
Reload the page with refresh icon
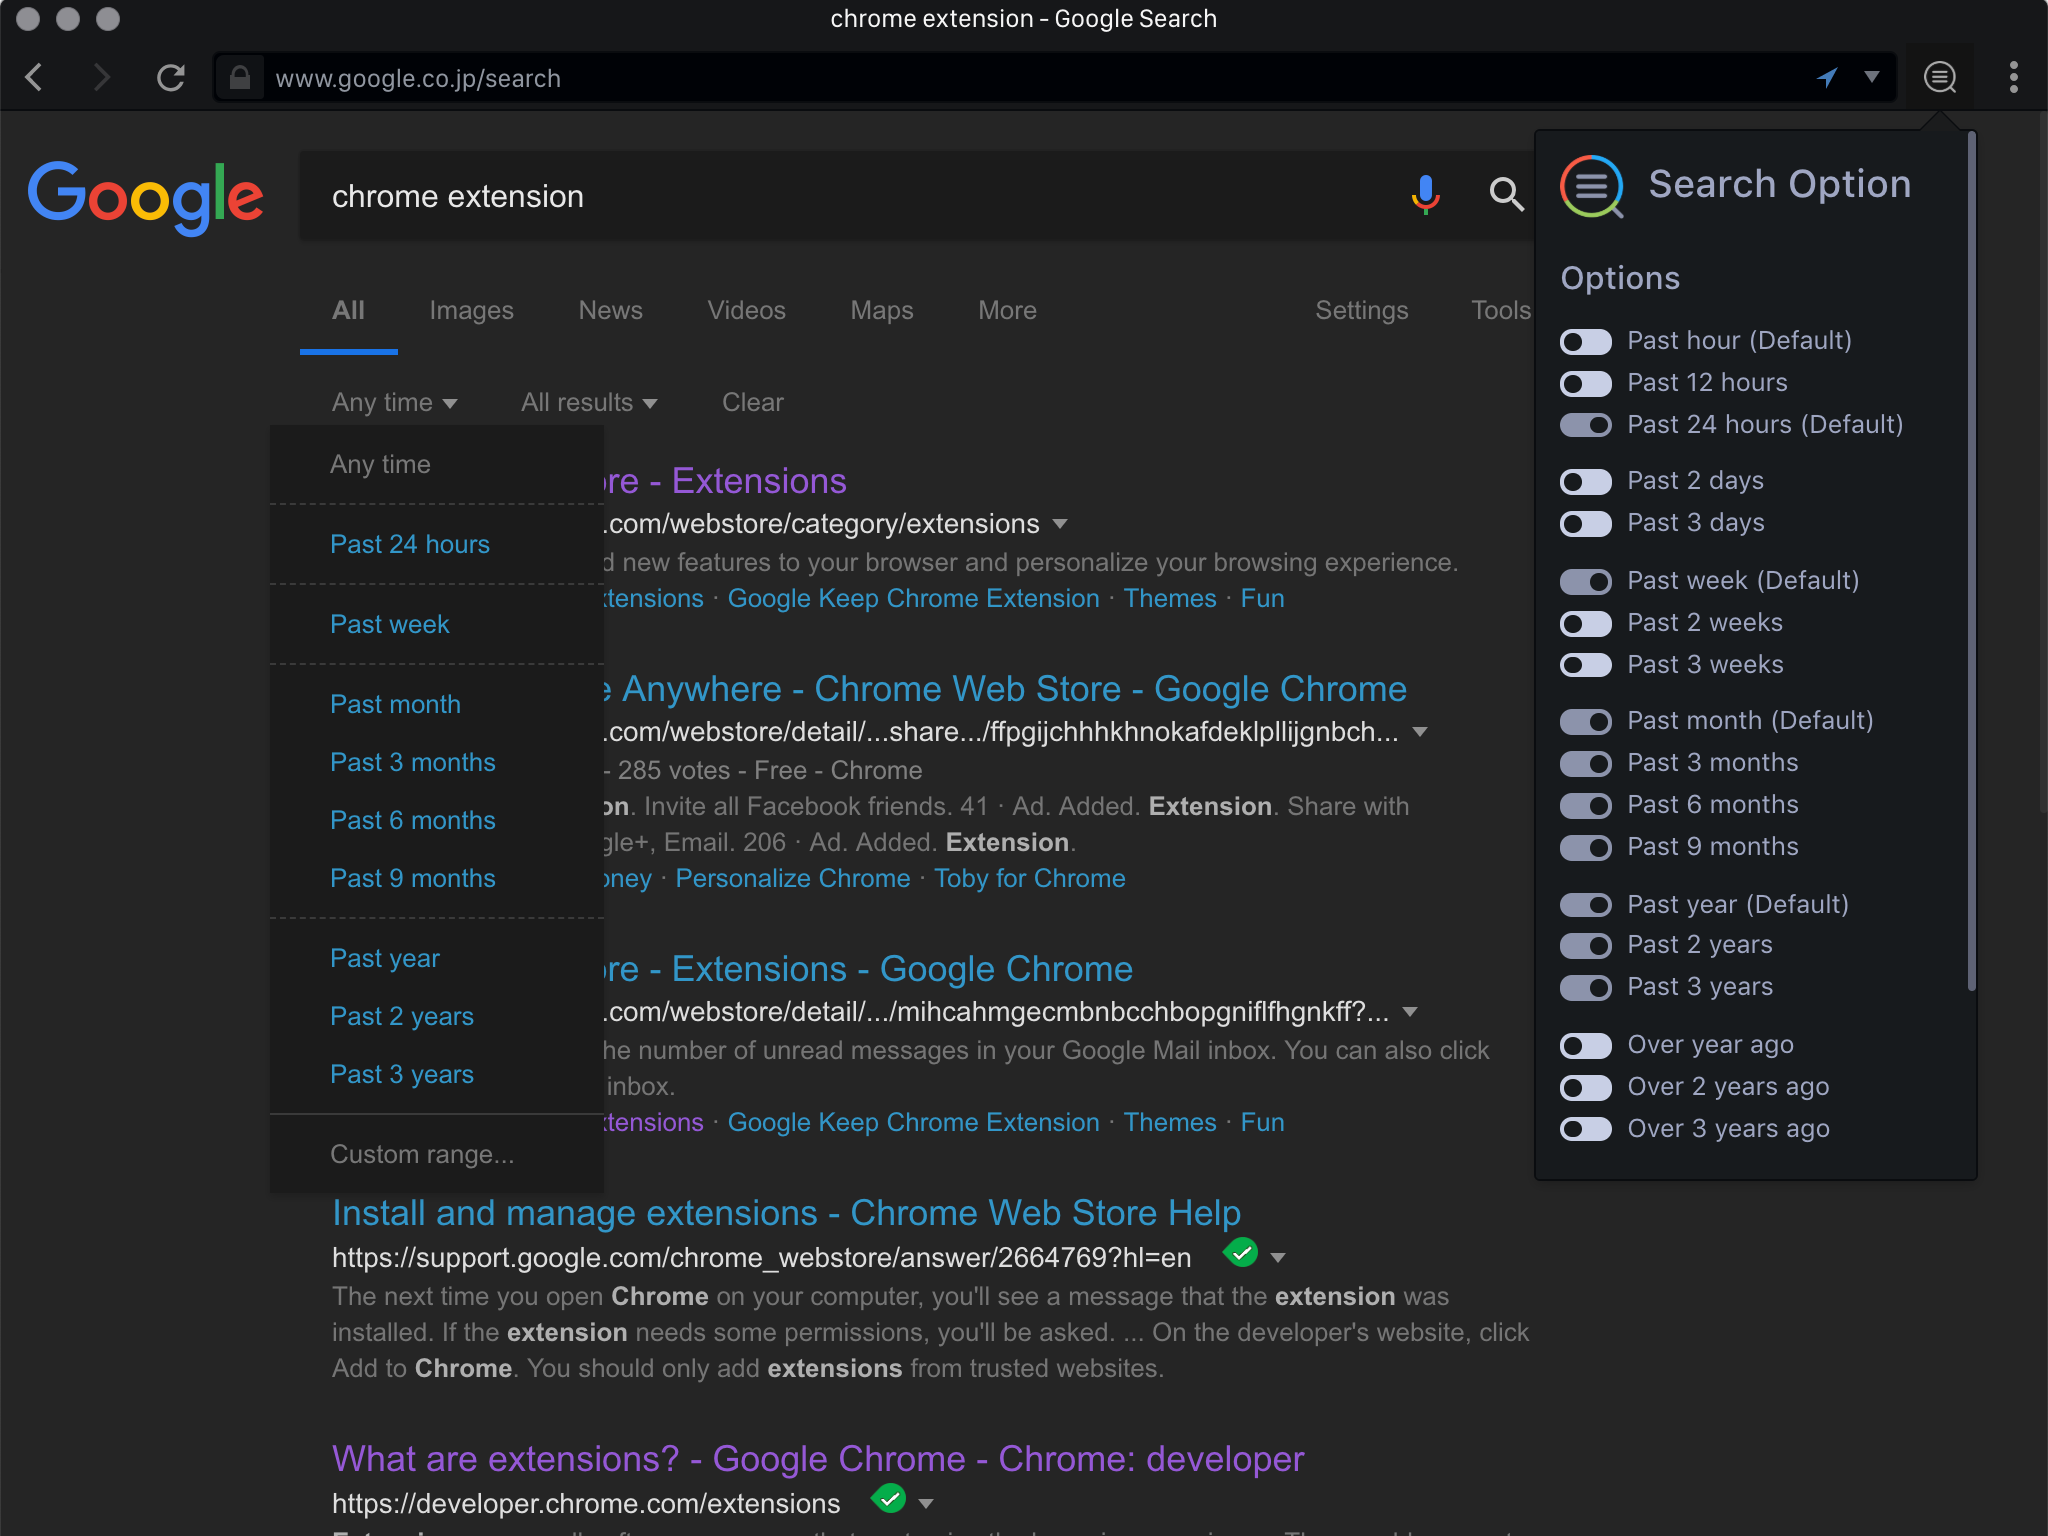[171, 78]
